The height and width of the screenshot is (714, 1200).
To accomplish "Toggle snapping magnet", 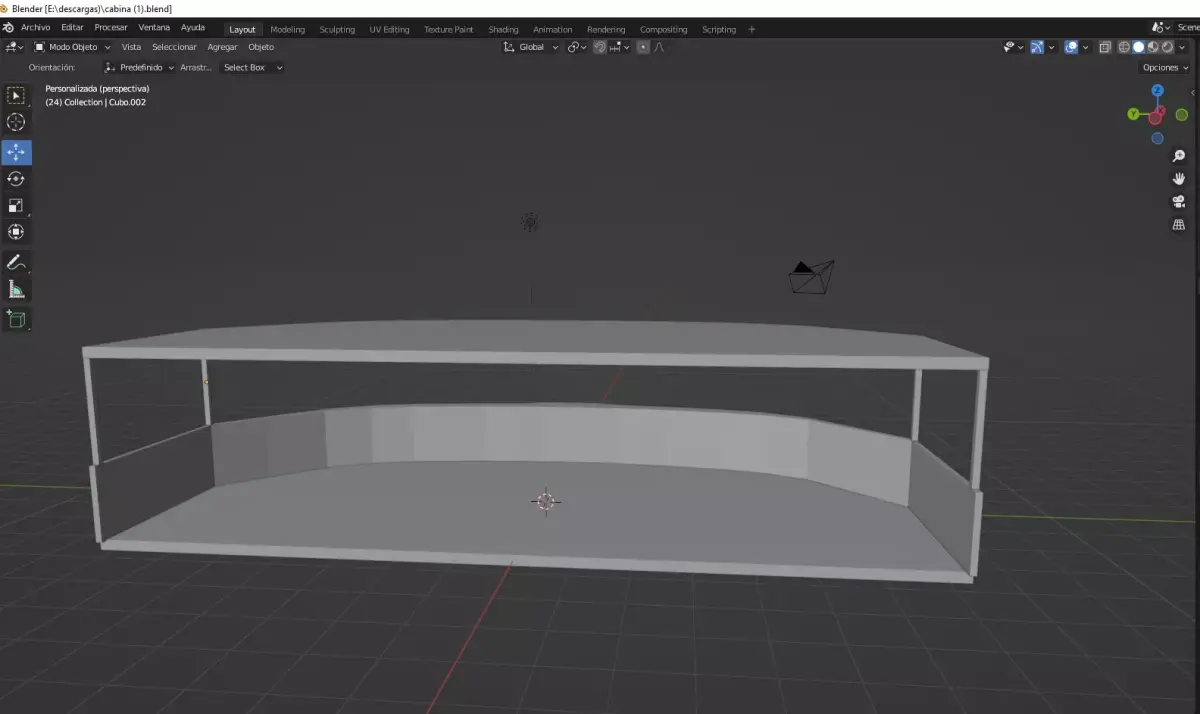I will click(x=600, y=47).
